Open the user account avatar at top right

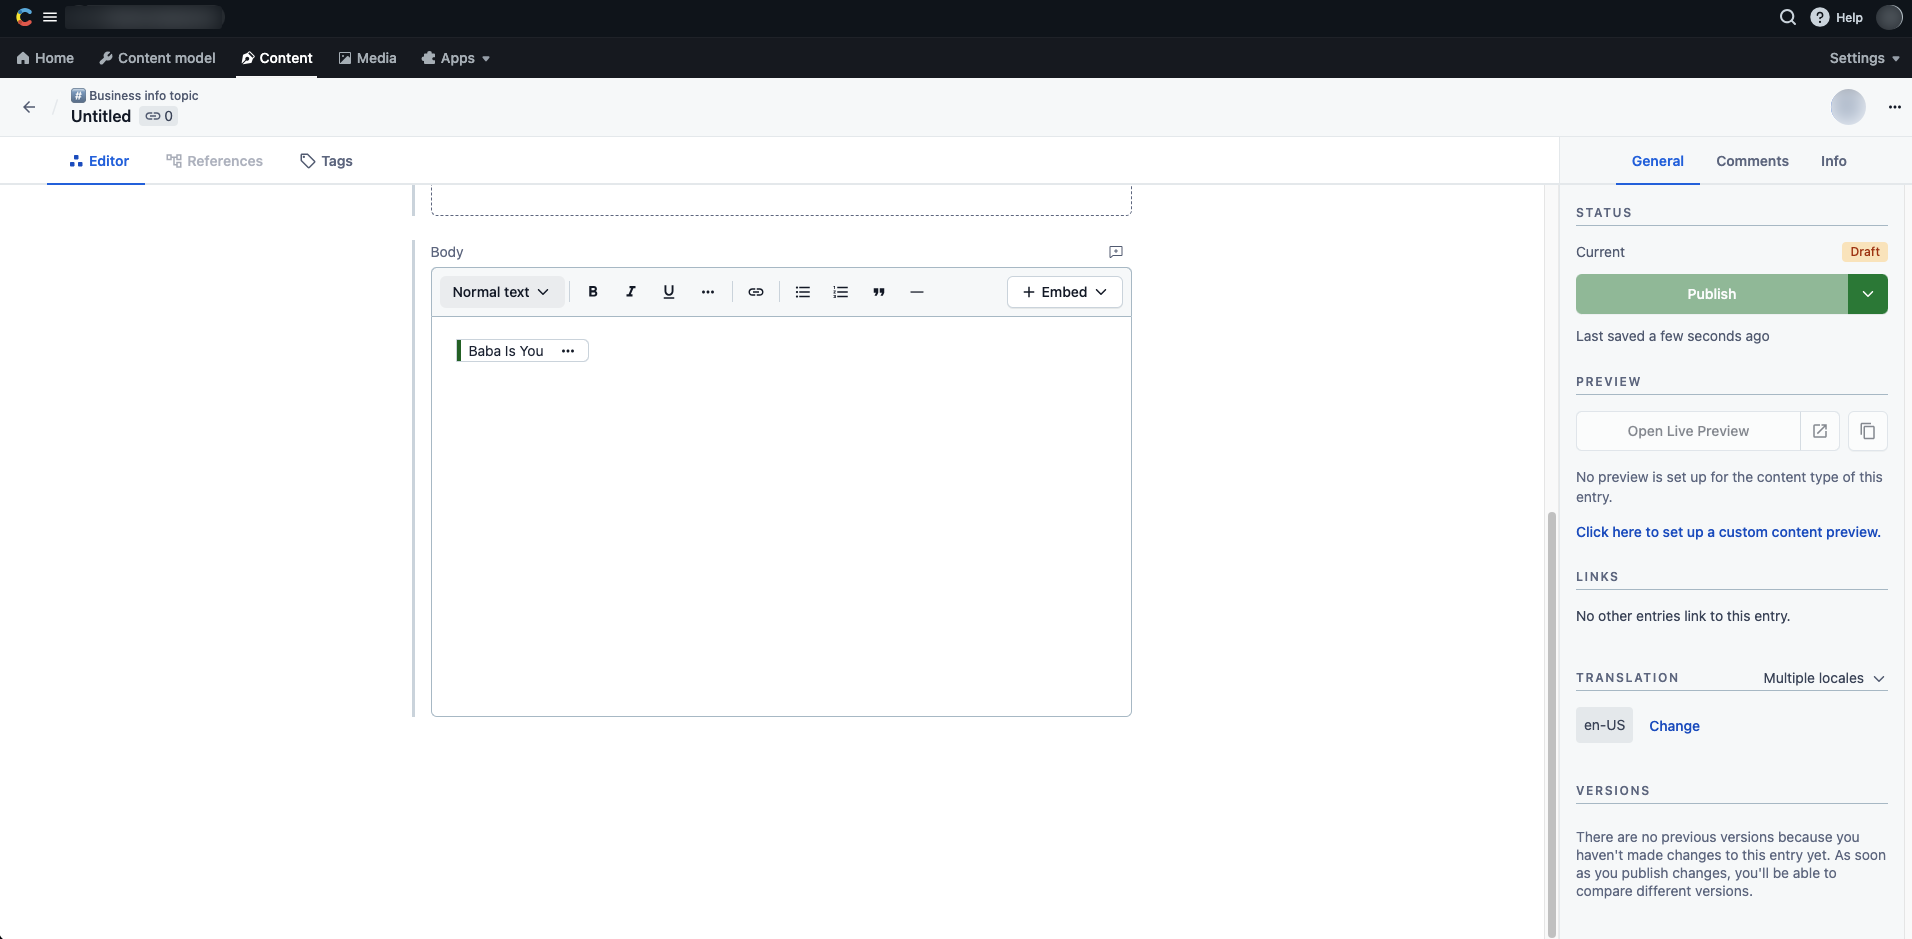pos(1889,17)
